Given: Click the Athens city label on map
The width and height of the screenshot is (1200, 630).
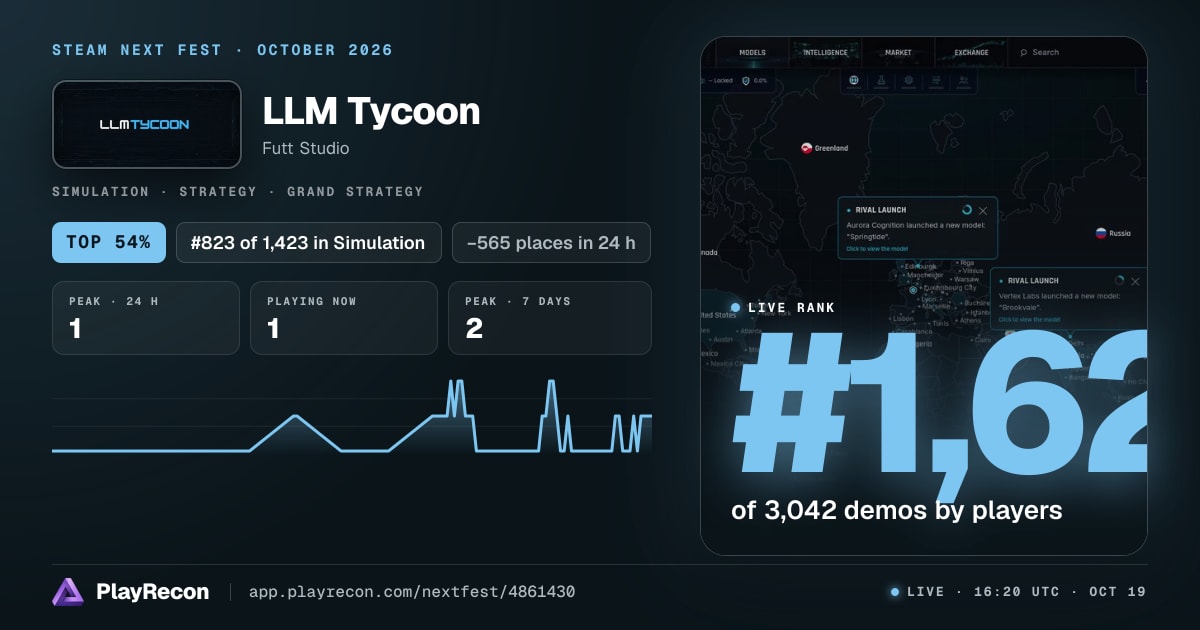Looking at the screenshot, I should click(x=969, y=321).
